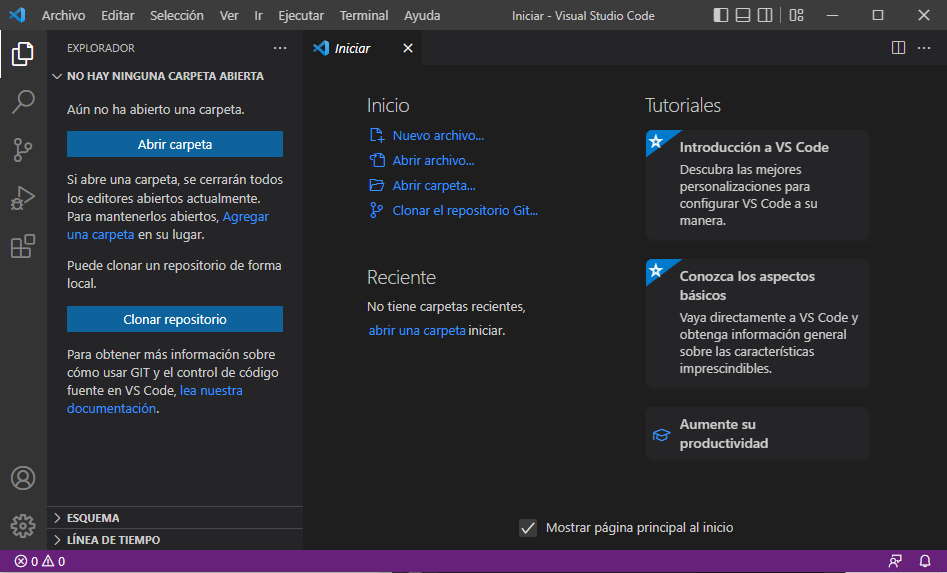Viewport: 947px width, 573px height.
Task: Open the Manage gear icon
Action: click(x=23, y=526)
